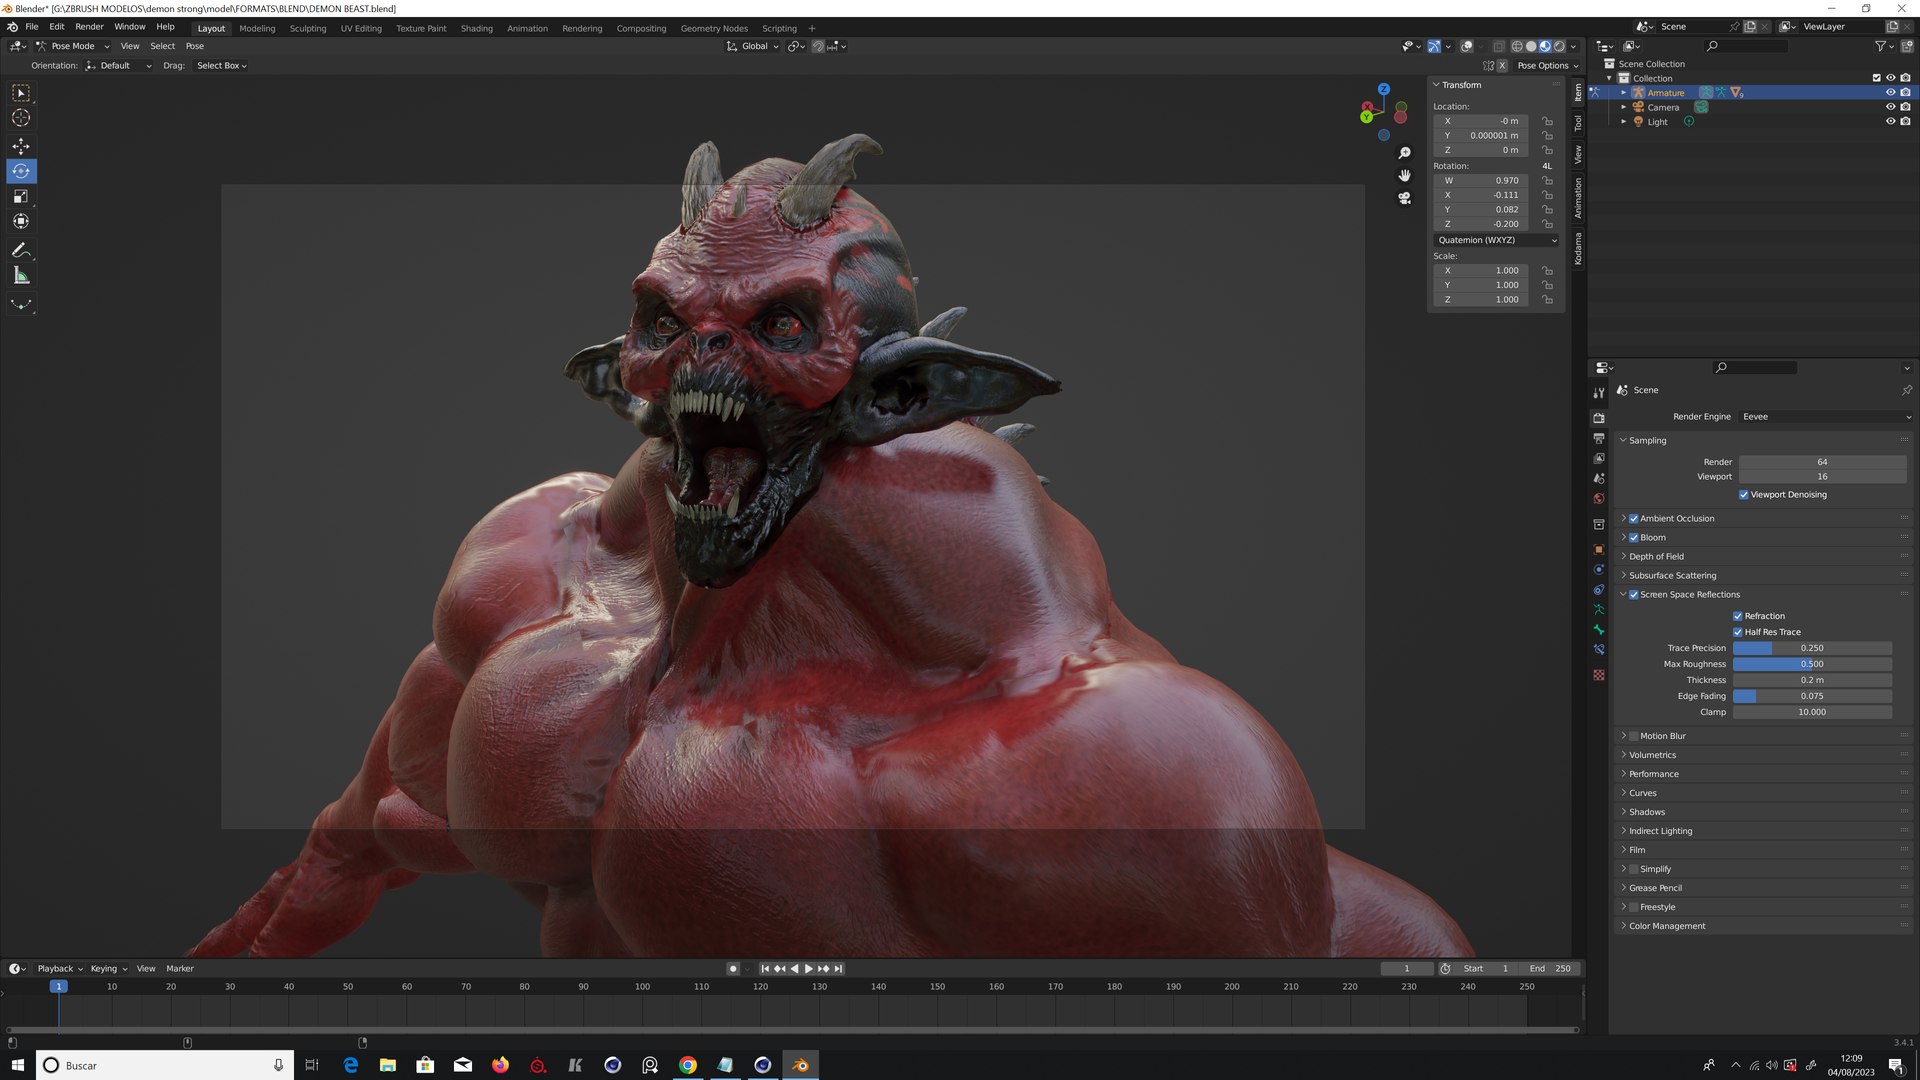Open the Playback menu in timeline

click(x=60, y=968)
